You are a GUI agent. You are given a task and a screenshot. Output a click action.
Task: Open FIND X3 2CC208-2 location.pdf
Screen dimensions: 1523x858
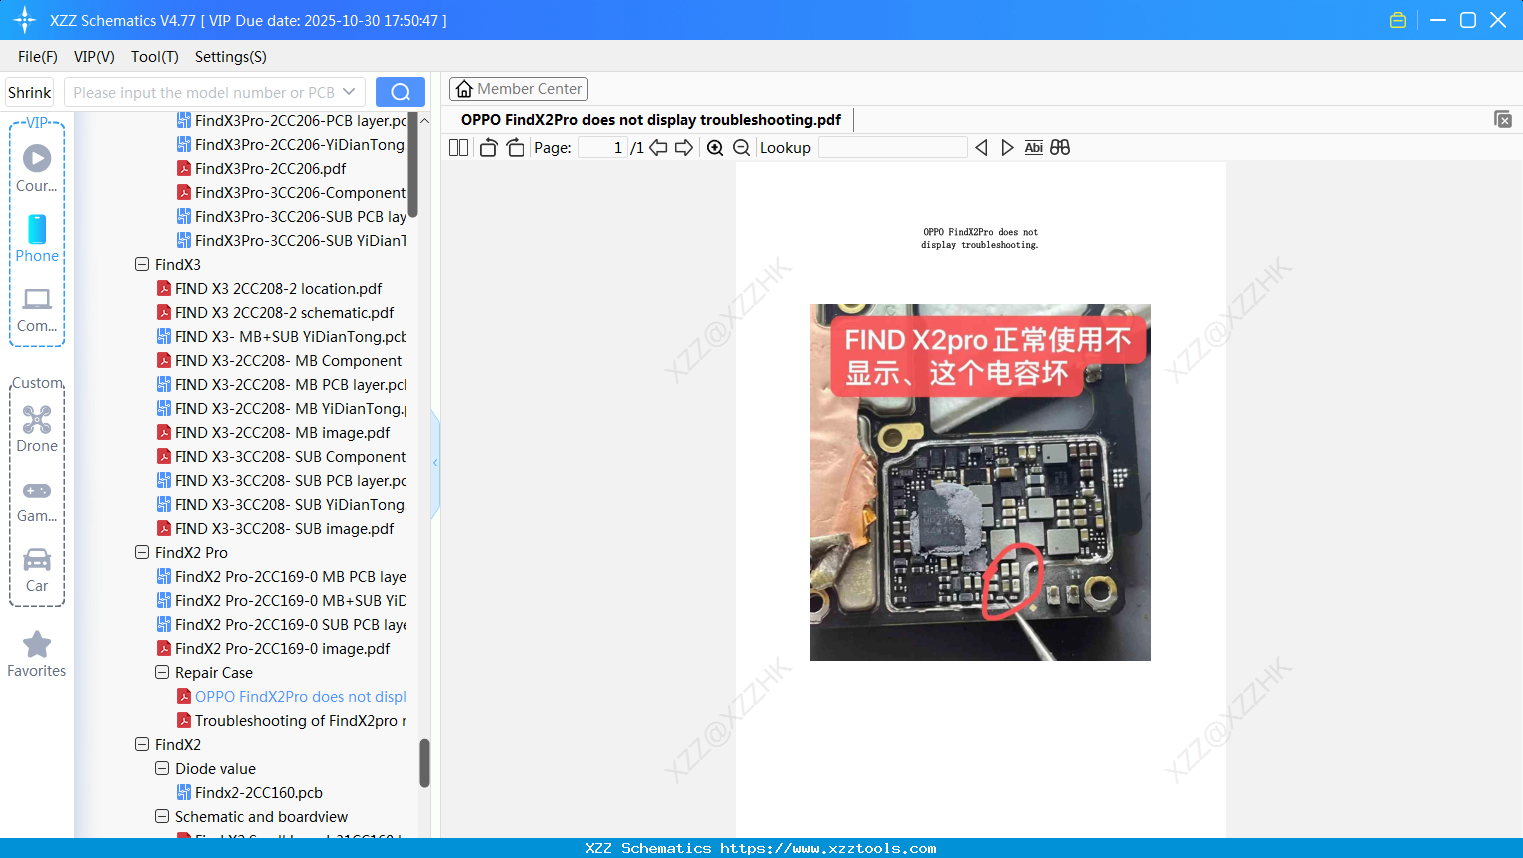coord(279,289)
